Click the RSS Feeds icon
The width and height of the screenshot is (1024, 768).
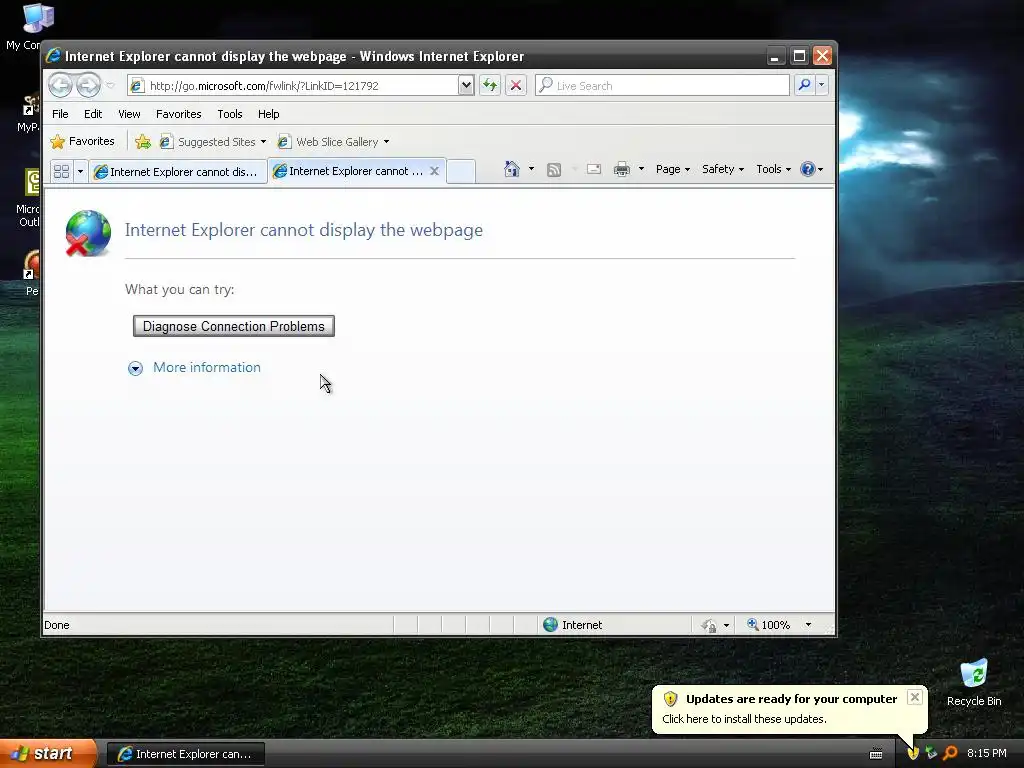(554, 170)
